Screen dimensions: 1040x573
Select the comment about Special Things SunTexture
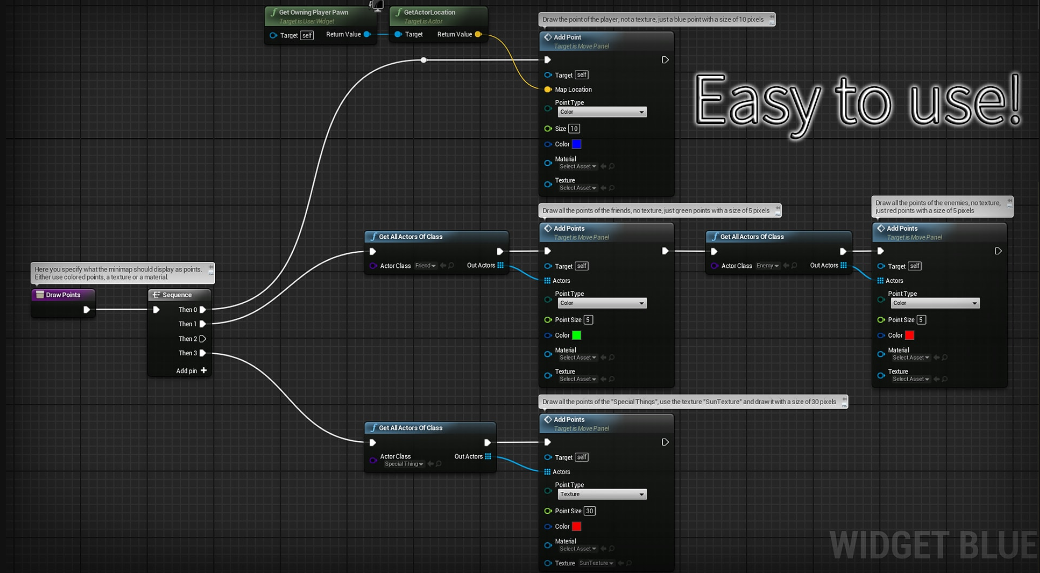coord(692,402)
